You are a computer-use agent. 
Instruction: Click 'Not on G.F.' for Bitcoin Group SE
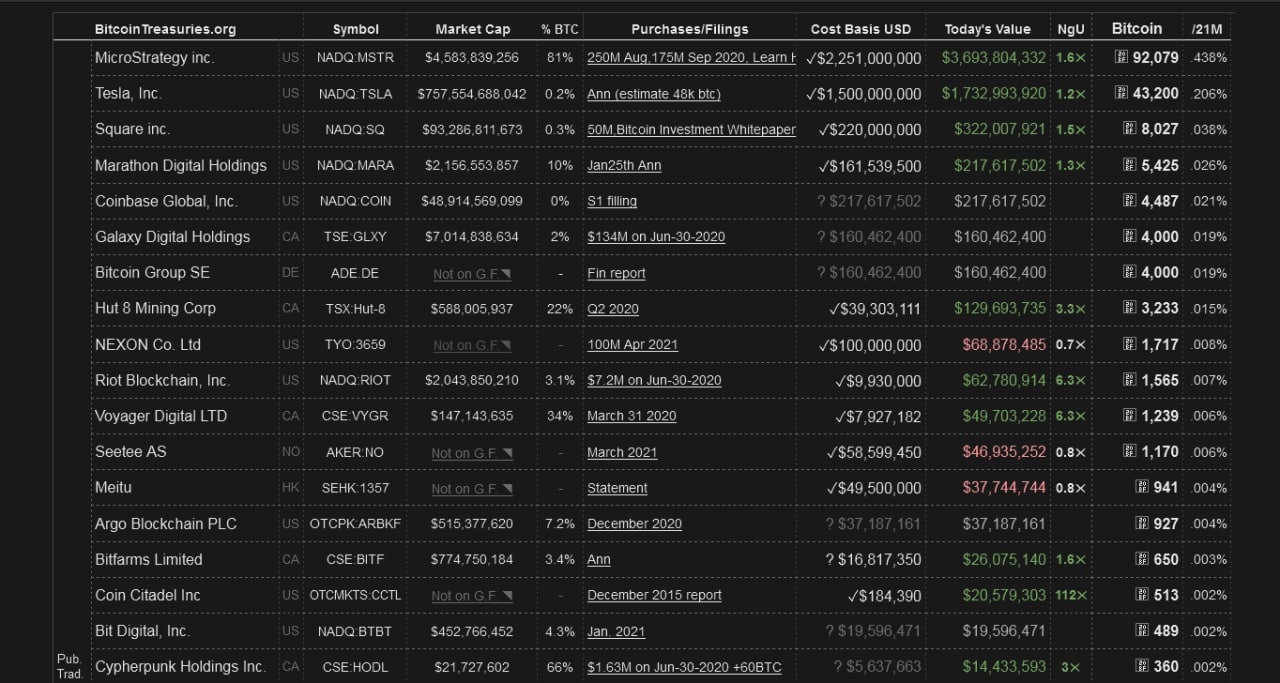[x=472, y=274]
